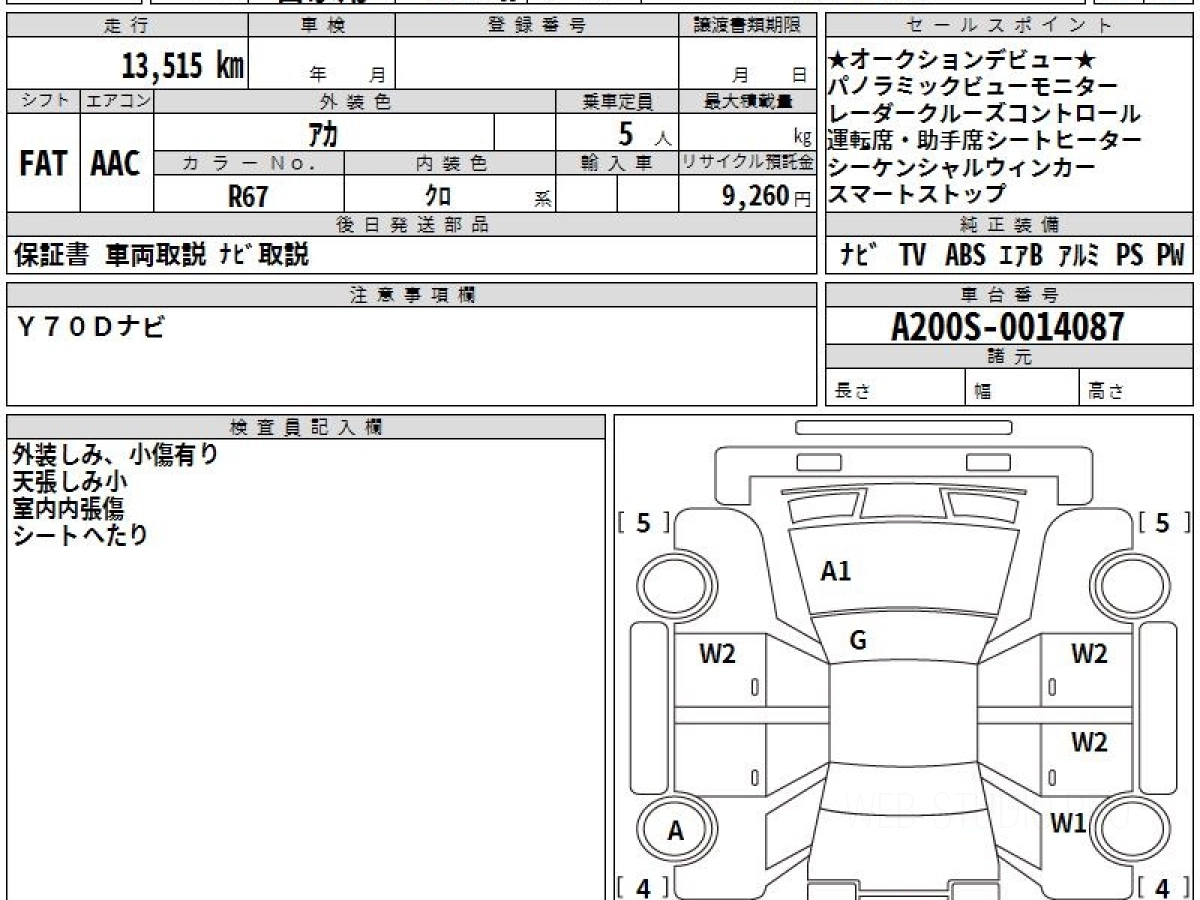Click the A1 mark on the hood diagram
The image size is (1200, 900).
tap(835, 572)
